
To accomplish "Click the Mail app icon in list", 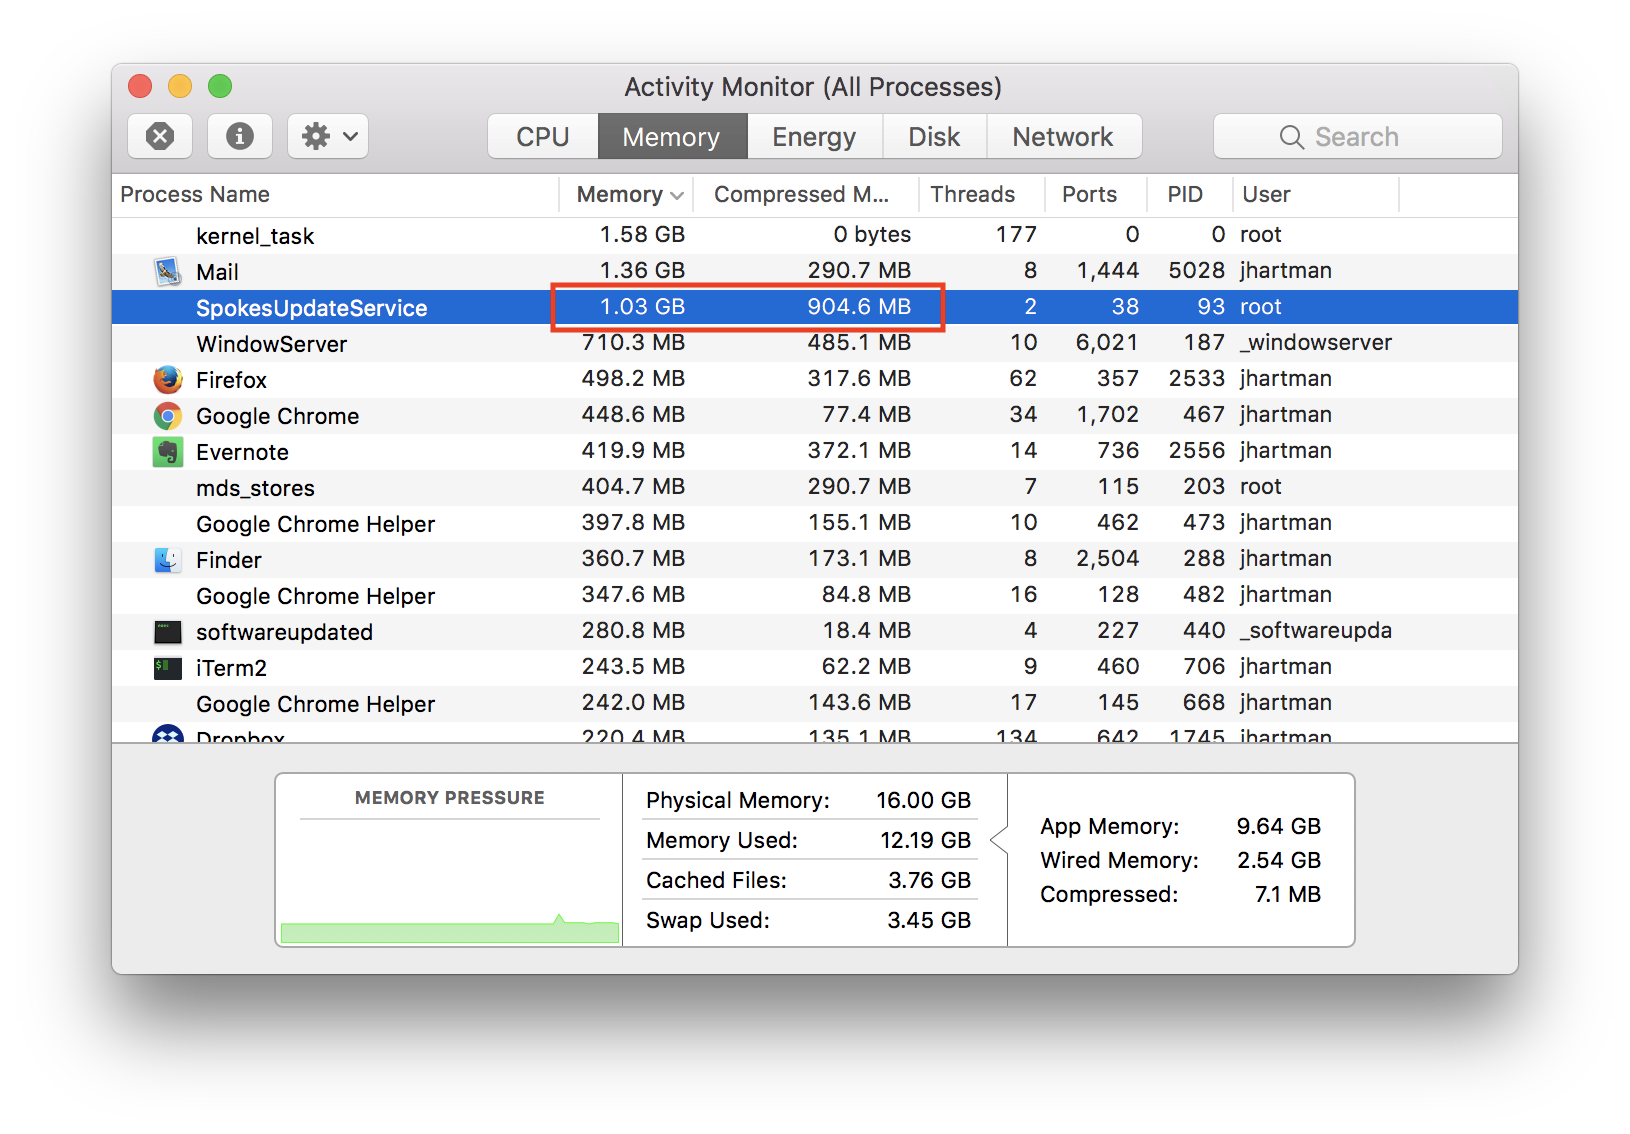I will pos(167,272).
